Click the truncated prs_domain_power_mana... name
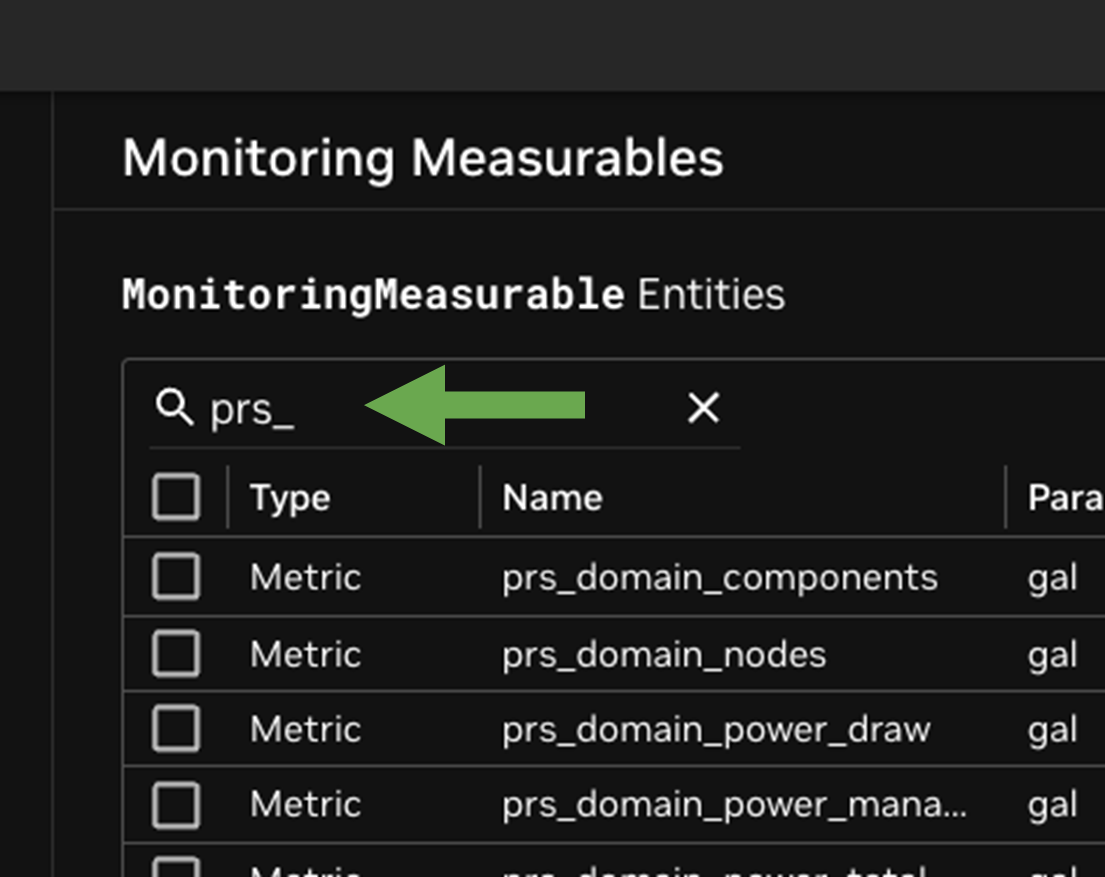The image size is (1105, 877). [734, 804]
